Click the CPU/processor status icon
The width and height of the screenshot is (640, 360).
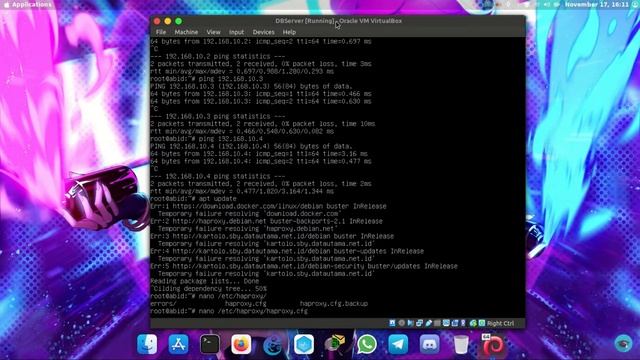tap(463, 323)
